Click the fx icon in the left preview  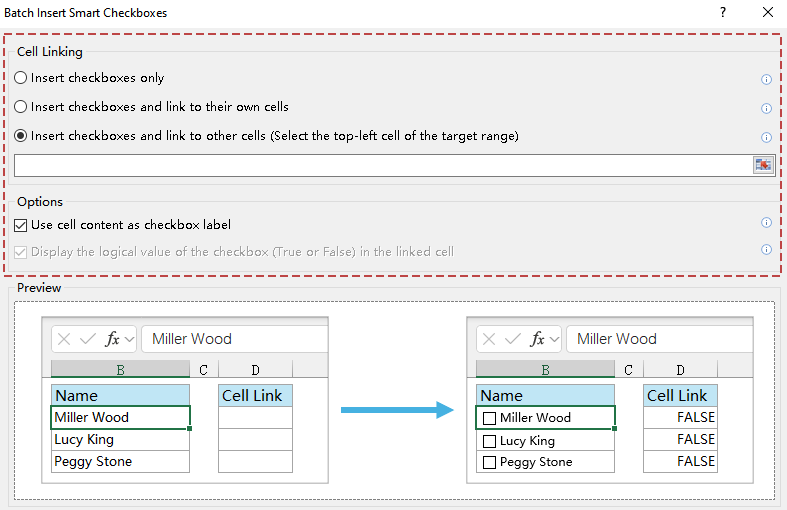click(x=112, y=339)
